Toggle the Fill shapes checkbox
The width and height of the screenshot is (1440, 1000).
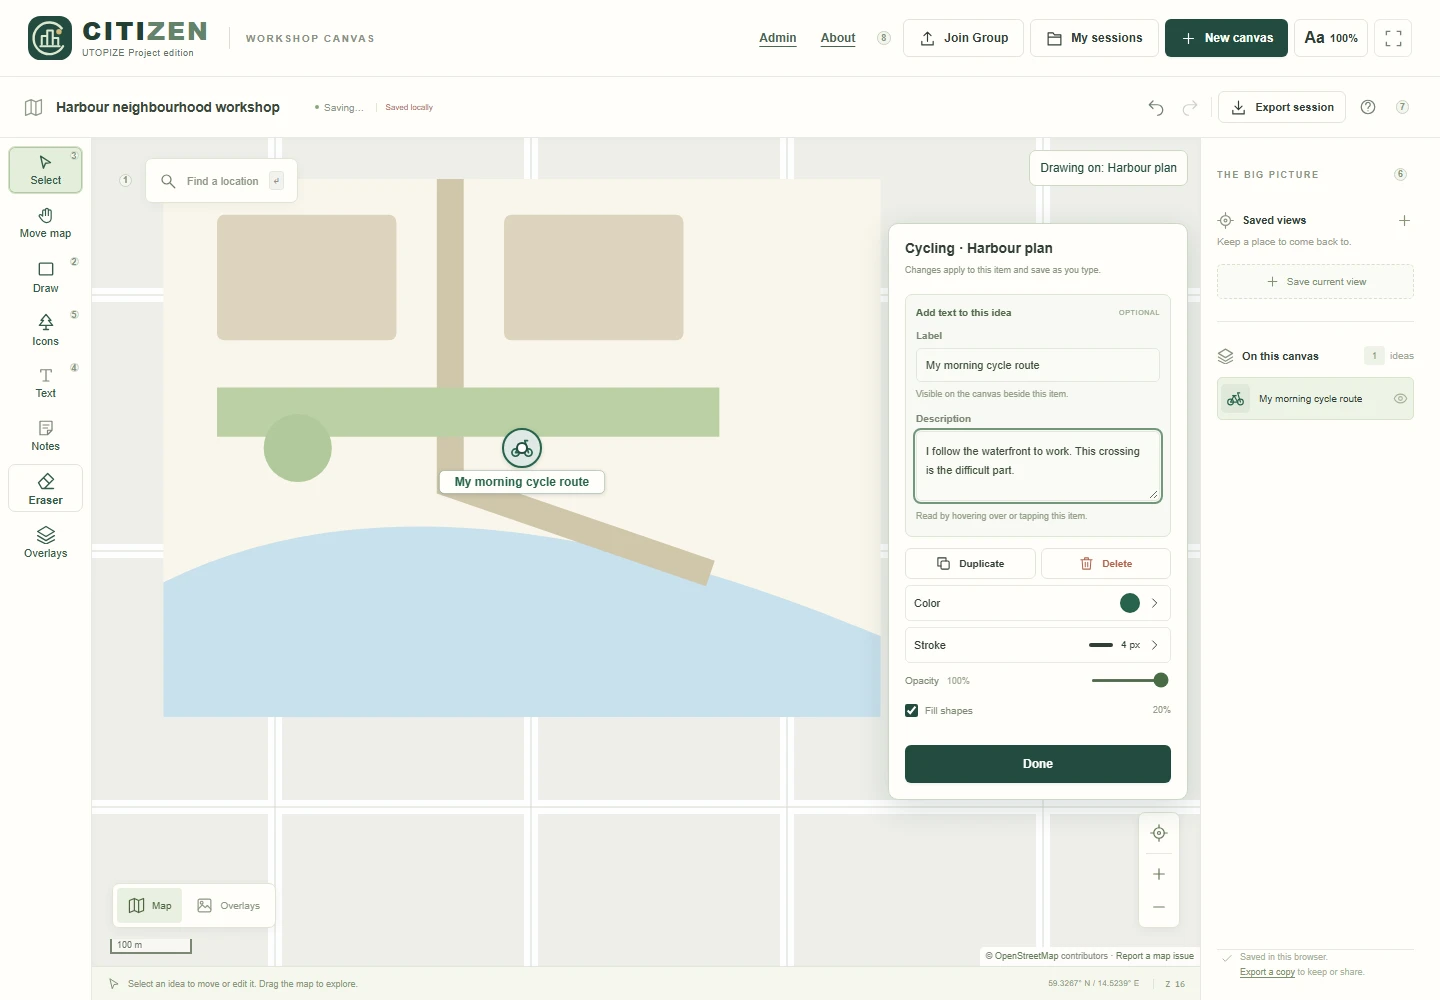pyautogui.click(x=912, y=711)
